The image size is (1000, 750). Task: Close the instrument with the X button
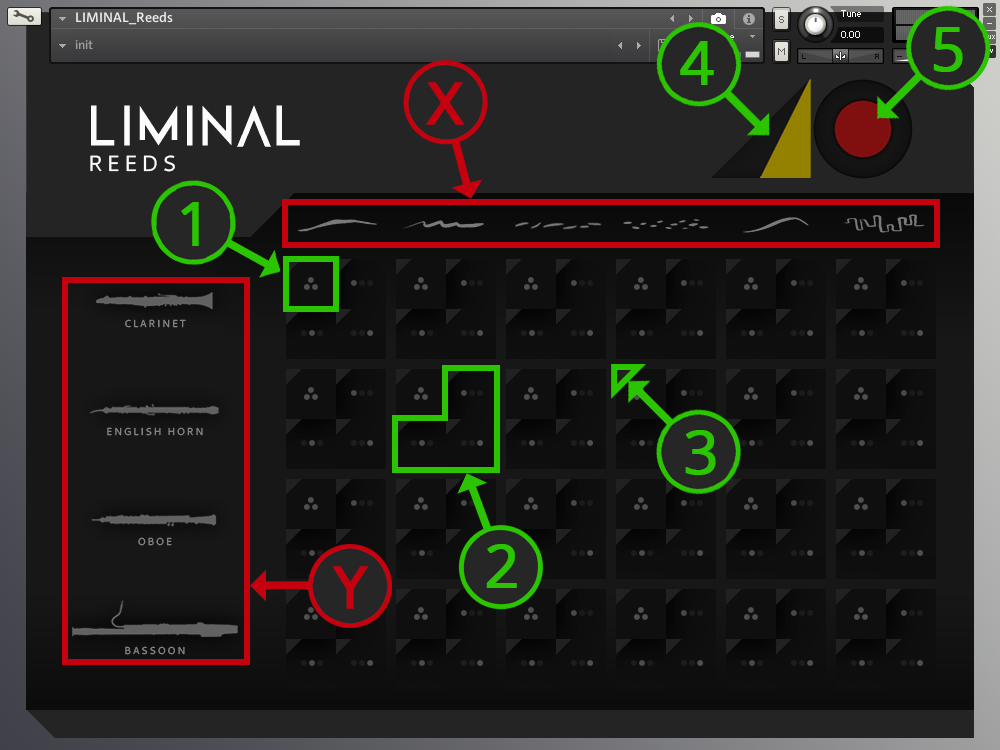tap(989, 10)
